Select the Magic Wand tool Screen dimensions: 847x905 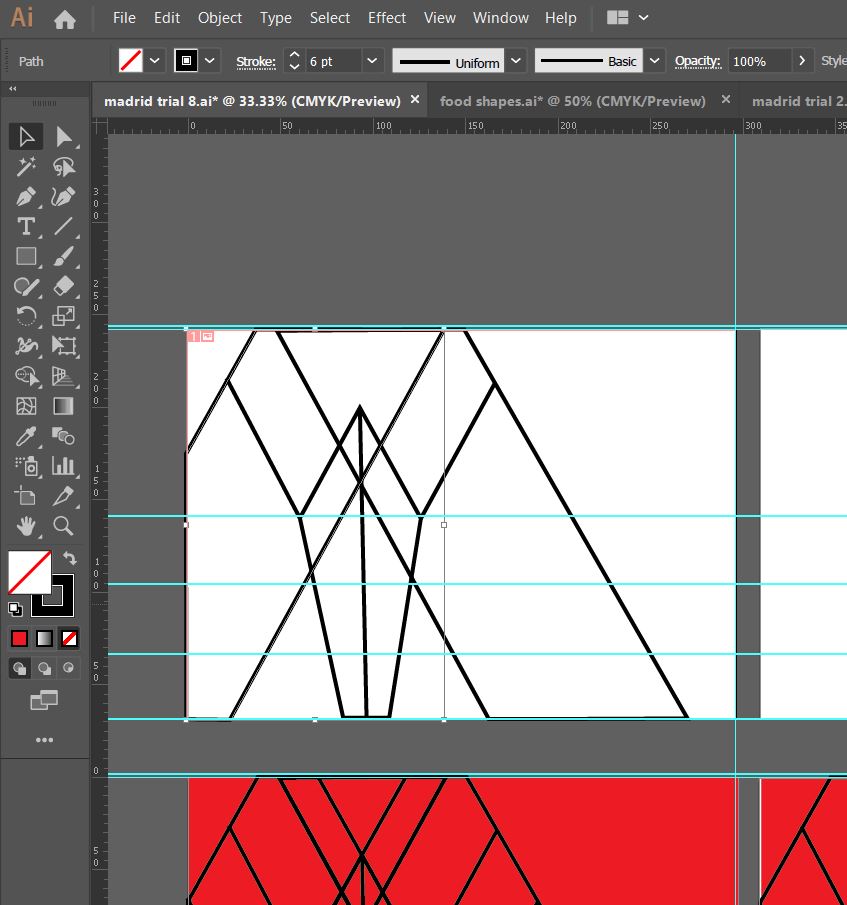pos(26,167)
